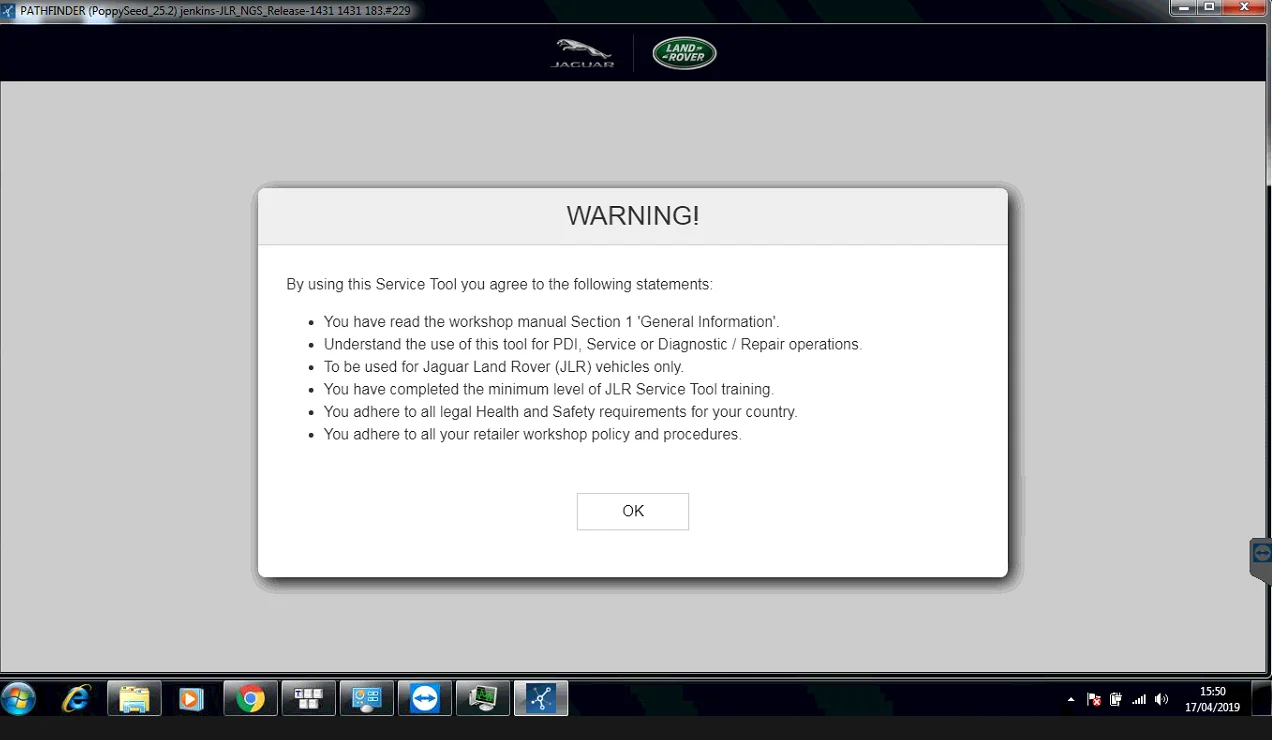Select the active Pathfinder taskbar button
1272x740 pixels.
click(x=541, y=698)
